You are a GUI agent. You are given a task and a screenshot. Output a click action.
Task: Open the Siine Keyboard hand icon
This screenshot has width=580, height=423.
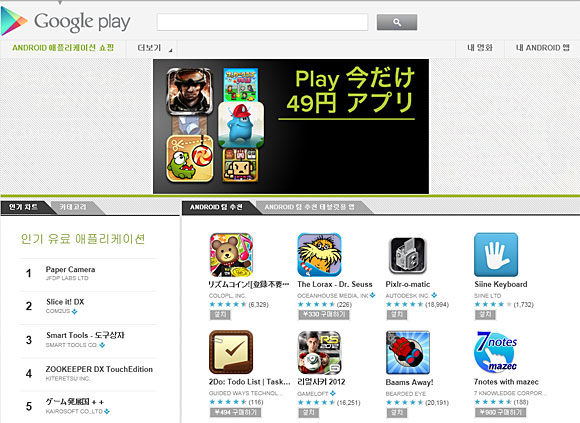tap(496, 255)
